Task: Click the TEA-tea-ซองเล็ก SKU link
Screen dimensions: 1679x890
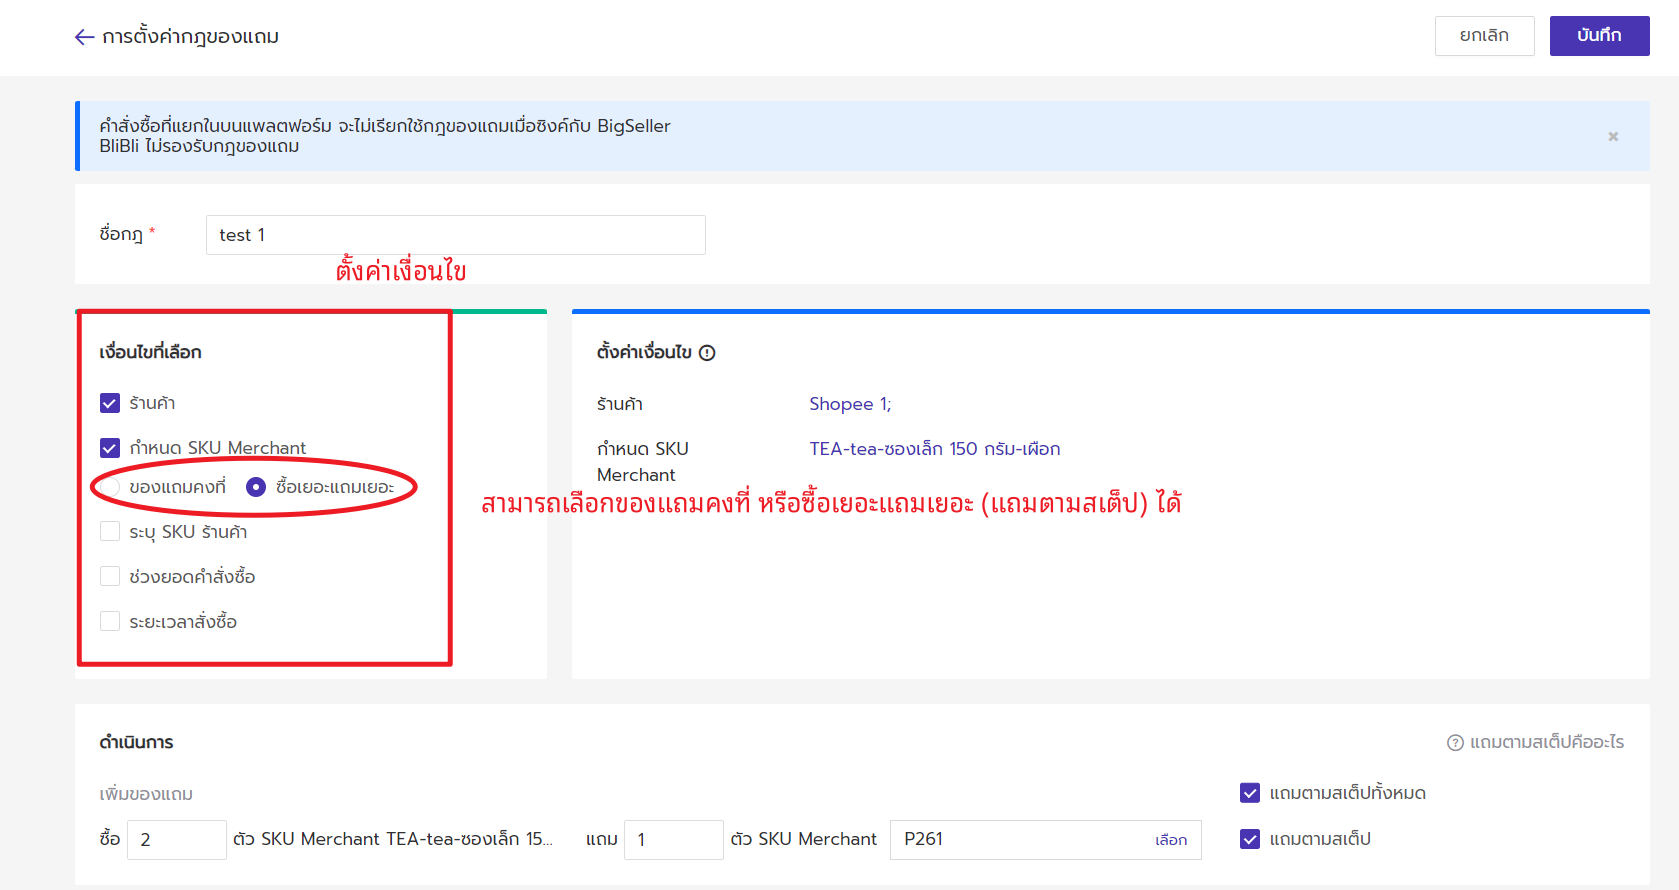Action: coord(934,449)
